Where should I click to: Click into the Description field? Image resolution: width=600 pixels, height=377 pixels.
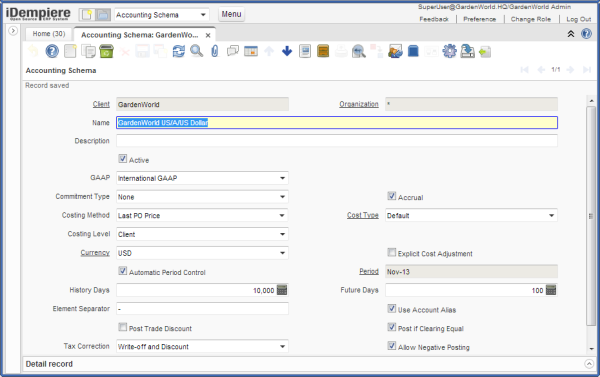(x=337, y=141)
